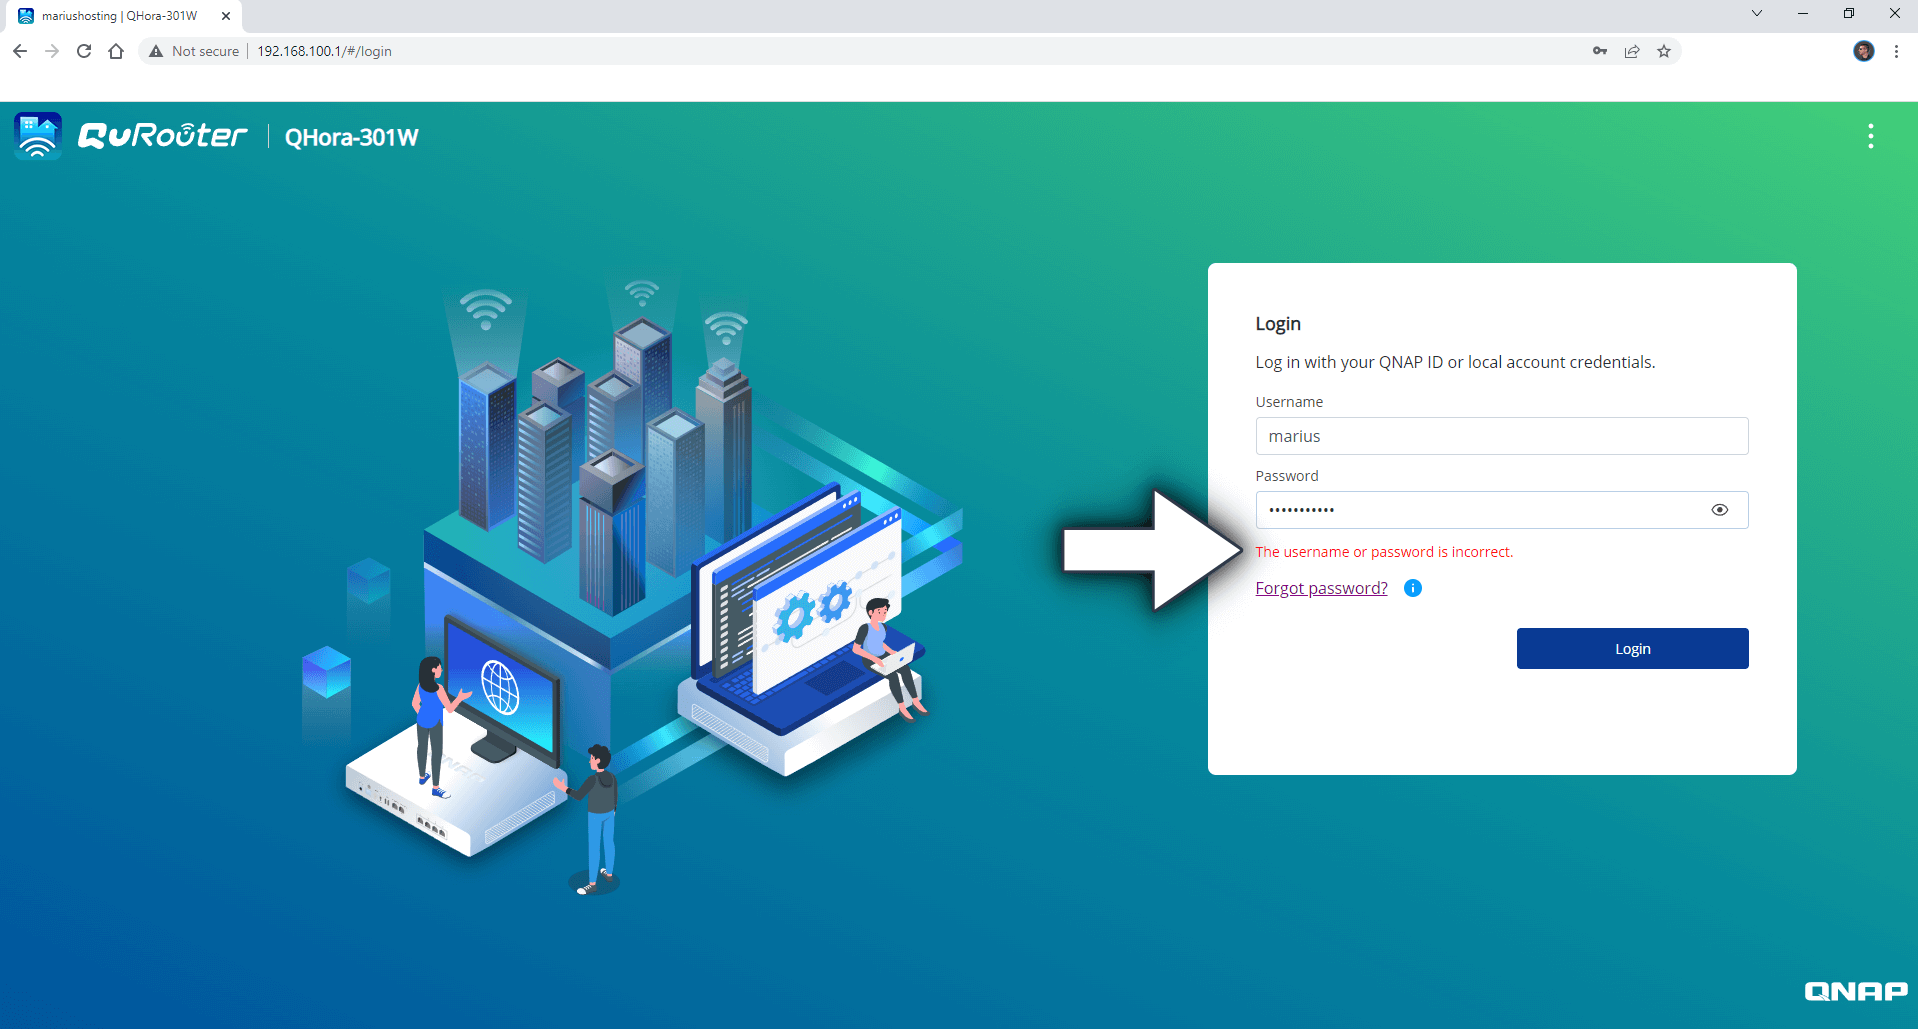Click the address bar URL 192.168.100.1/#/login
Screen dimensions: 1918x1029
coord(324,51)
